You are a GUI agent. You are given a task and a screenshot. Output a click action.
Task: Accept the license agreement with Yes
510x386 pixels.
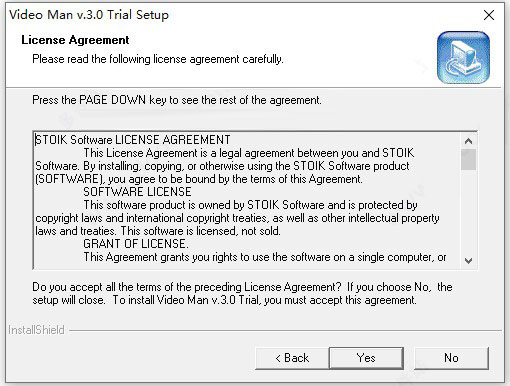click(x=366, y=358)
